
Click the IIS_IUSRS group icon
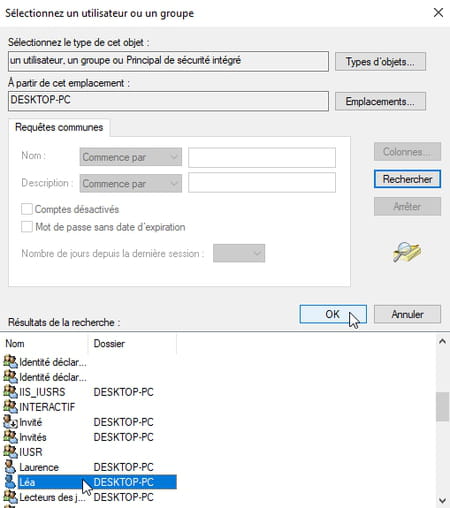(10, 392)
